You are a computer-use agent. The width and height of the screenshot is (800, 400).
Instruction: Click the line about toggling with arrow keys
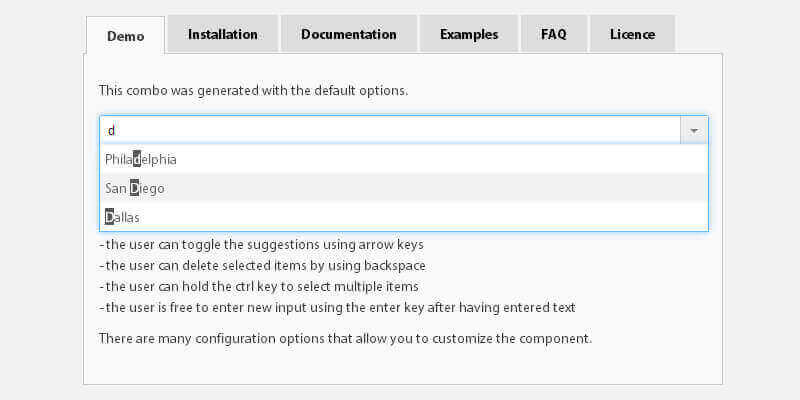coord(262,245)
